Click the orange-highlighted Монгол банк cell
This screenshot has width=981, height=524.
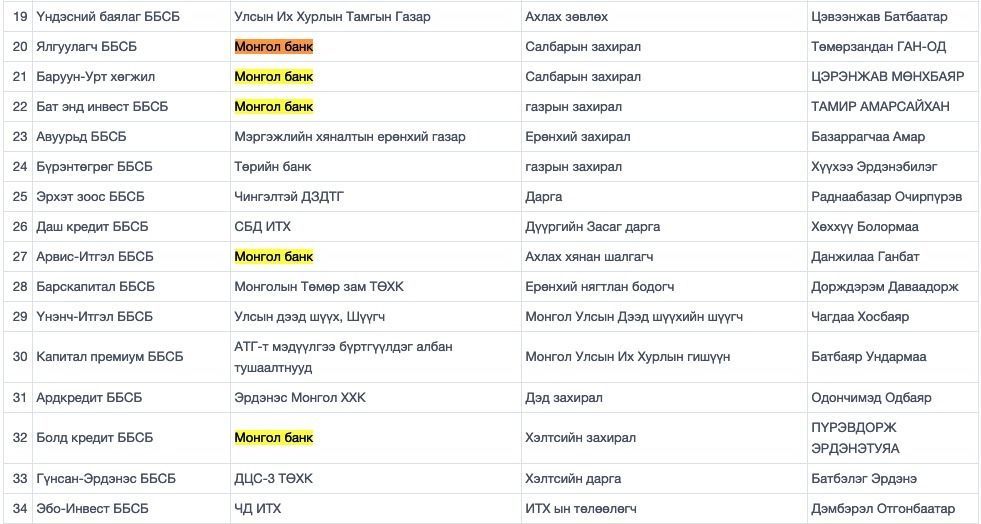coord(273,46)
